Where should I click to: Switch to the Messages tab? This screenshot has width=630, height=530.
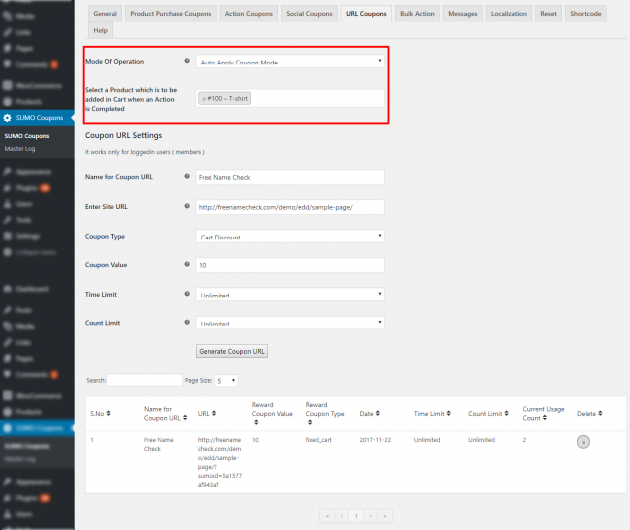pos(463,14)
